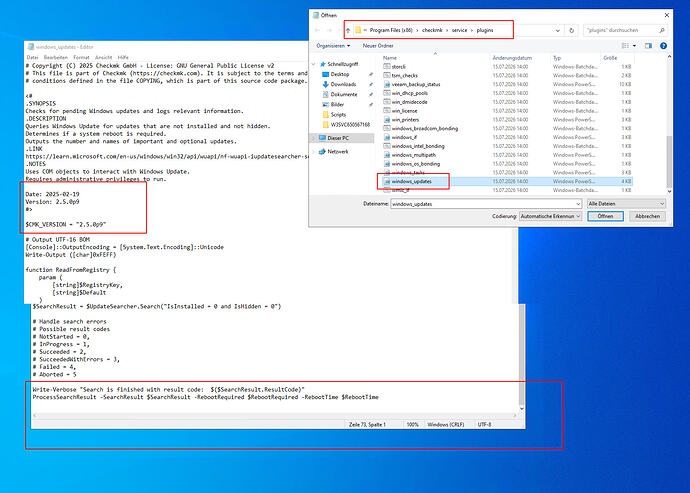Click the up-one-level arrow icon
The height and width of the screenshot is (493, 690).
click(348, 30)
